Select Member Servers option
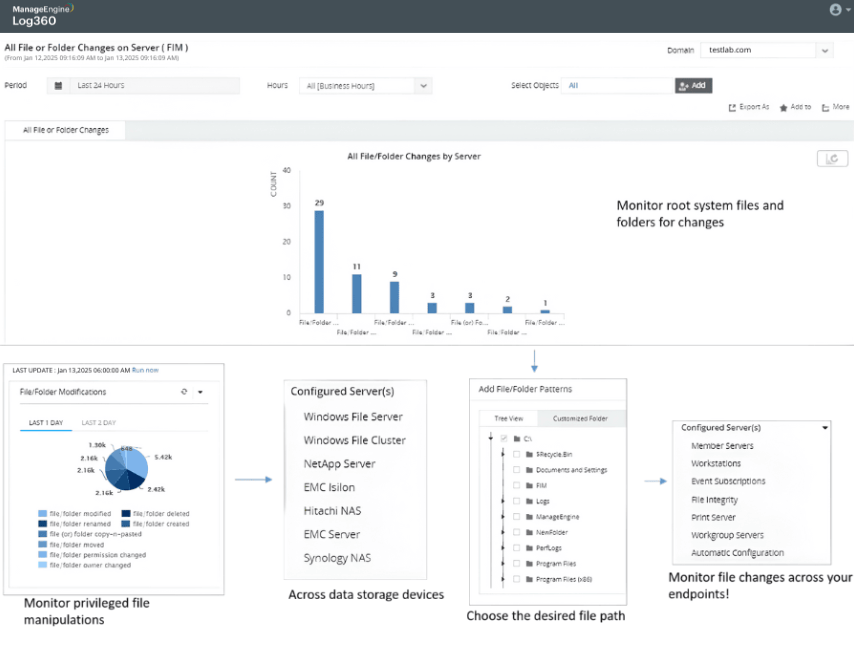 (x=722, y=446)
